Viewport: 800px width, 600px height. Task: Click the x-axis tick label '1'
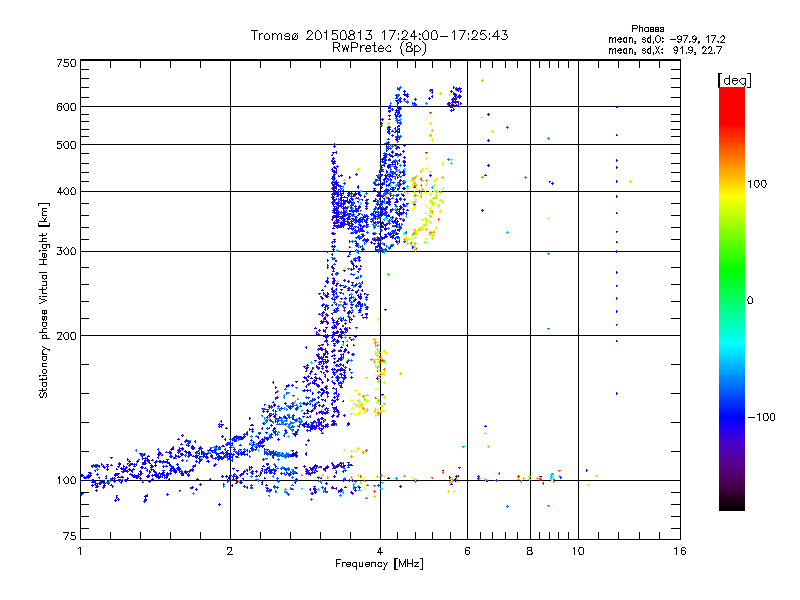pyautogui.click(x=80, y=551)
